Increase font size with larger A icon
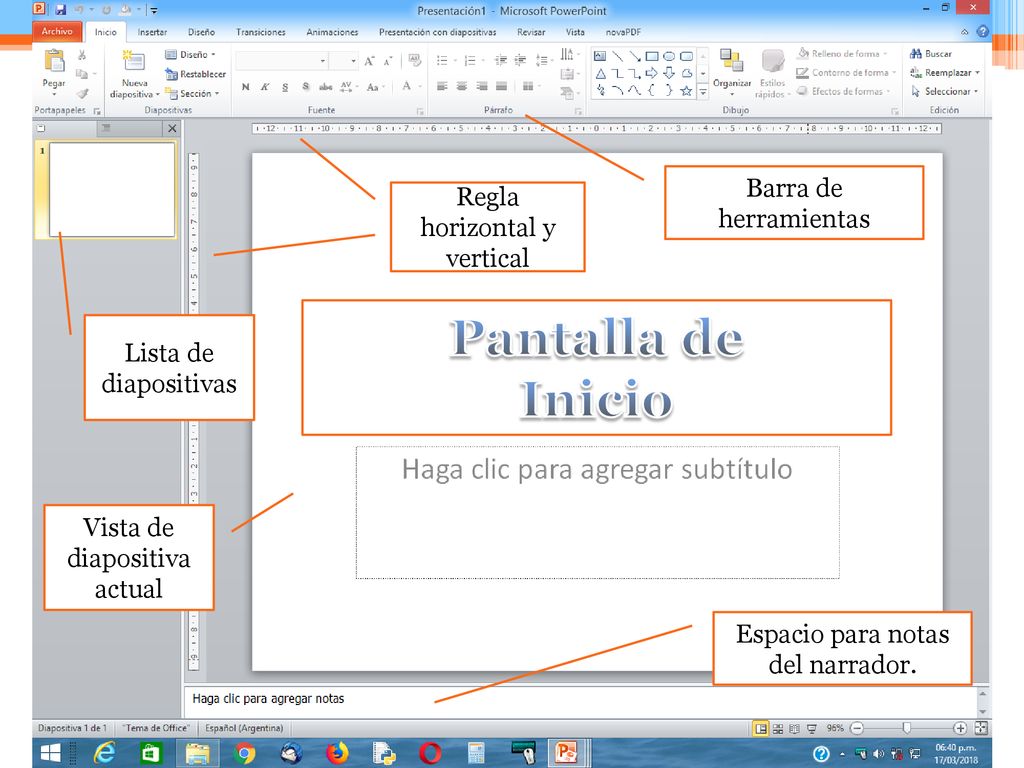This screenshot has height=768, width=1024. 370,61
